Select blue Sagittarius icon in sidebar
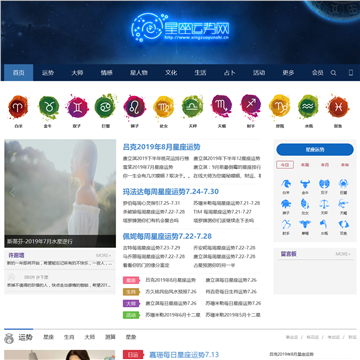Screen dimensions: 360x360 pos(286,224)
